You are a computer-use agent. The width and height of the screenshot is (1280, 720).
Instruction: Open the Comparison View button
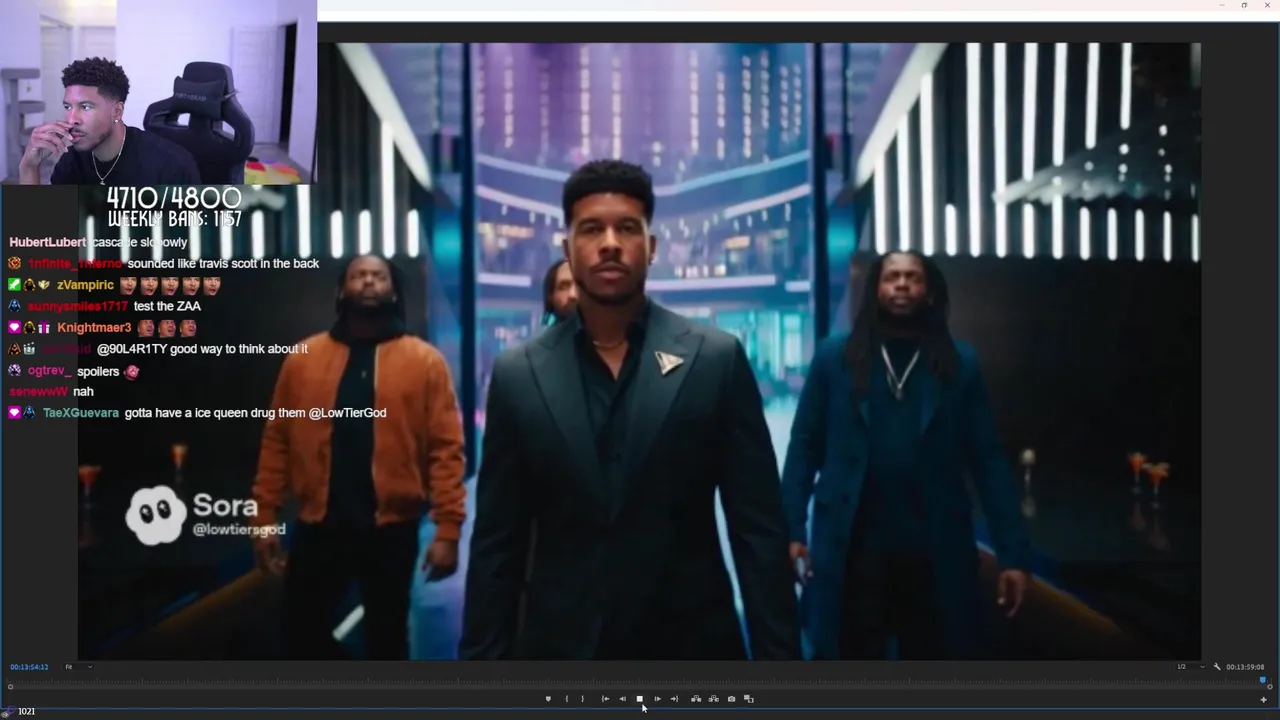(748, 699)
